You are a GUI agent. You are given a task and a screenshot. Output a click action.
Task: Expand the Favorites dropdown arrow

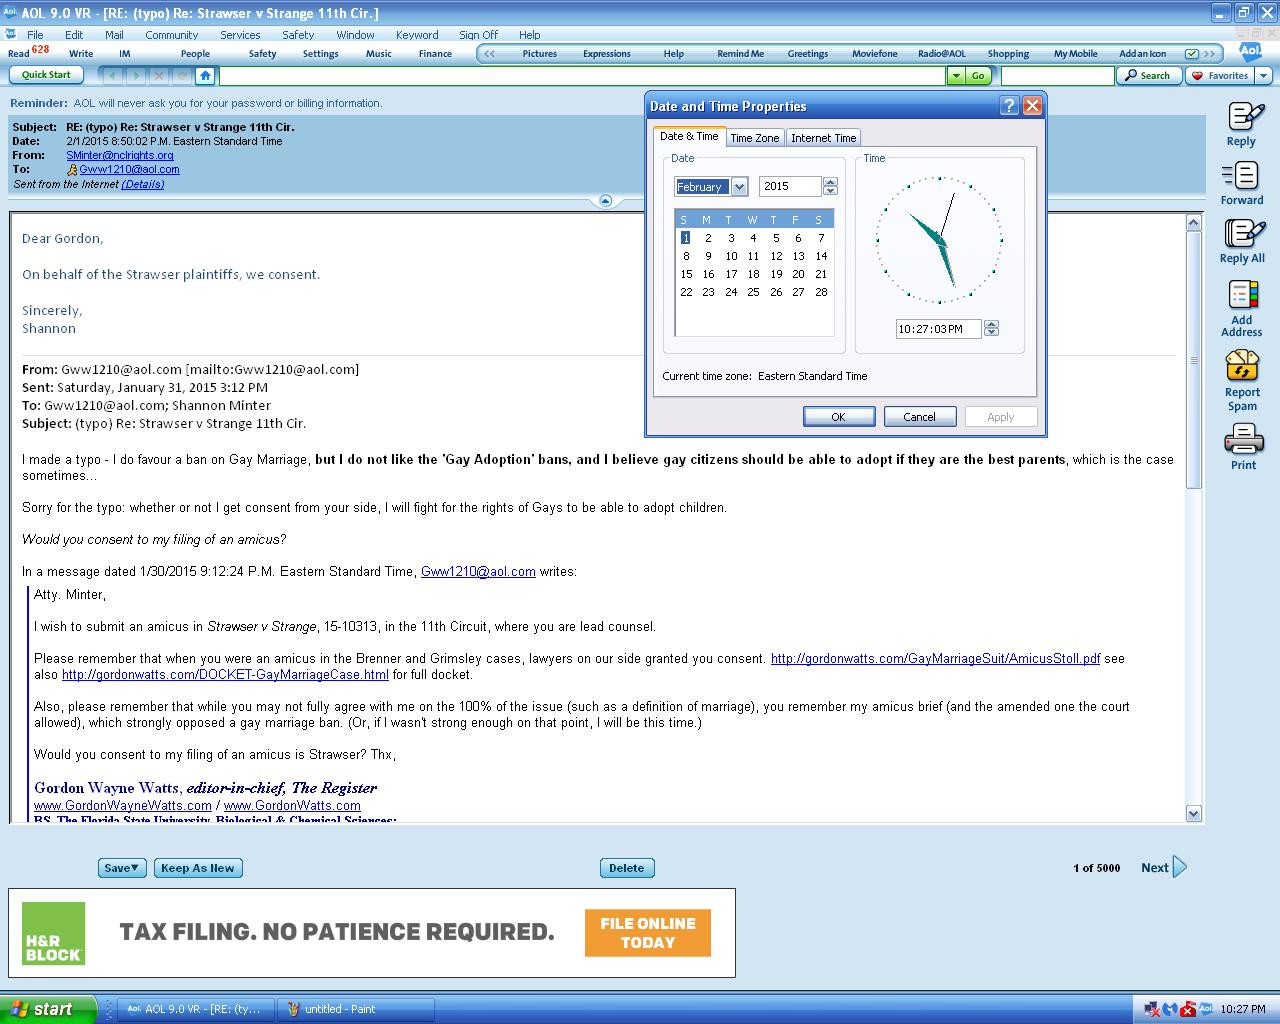click(1264, 75)
